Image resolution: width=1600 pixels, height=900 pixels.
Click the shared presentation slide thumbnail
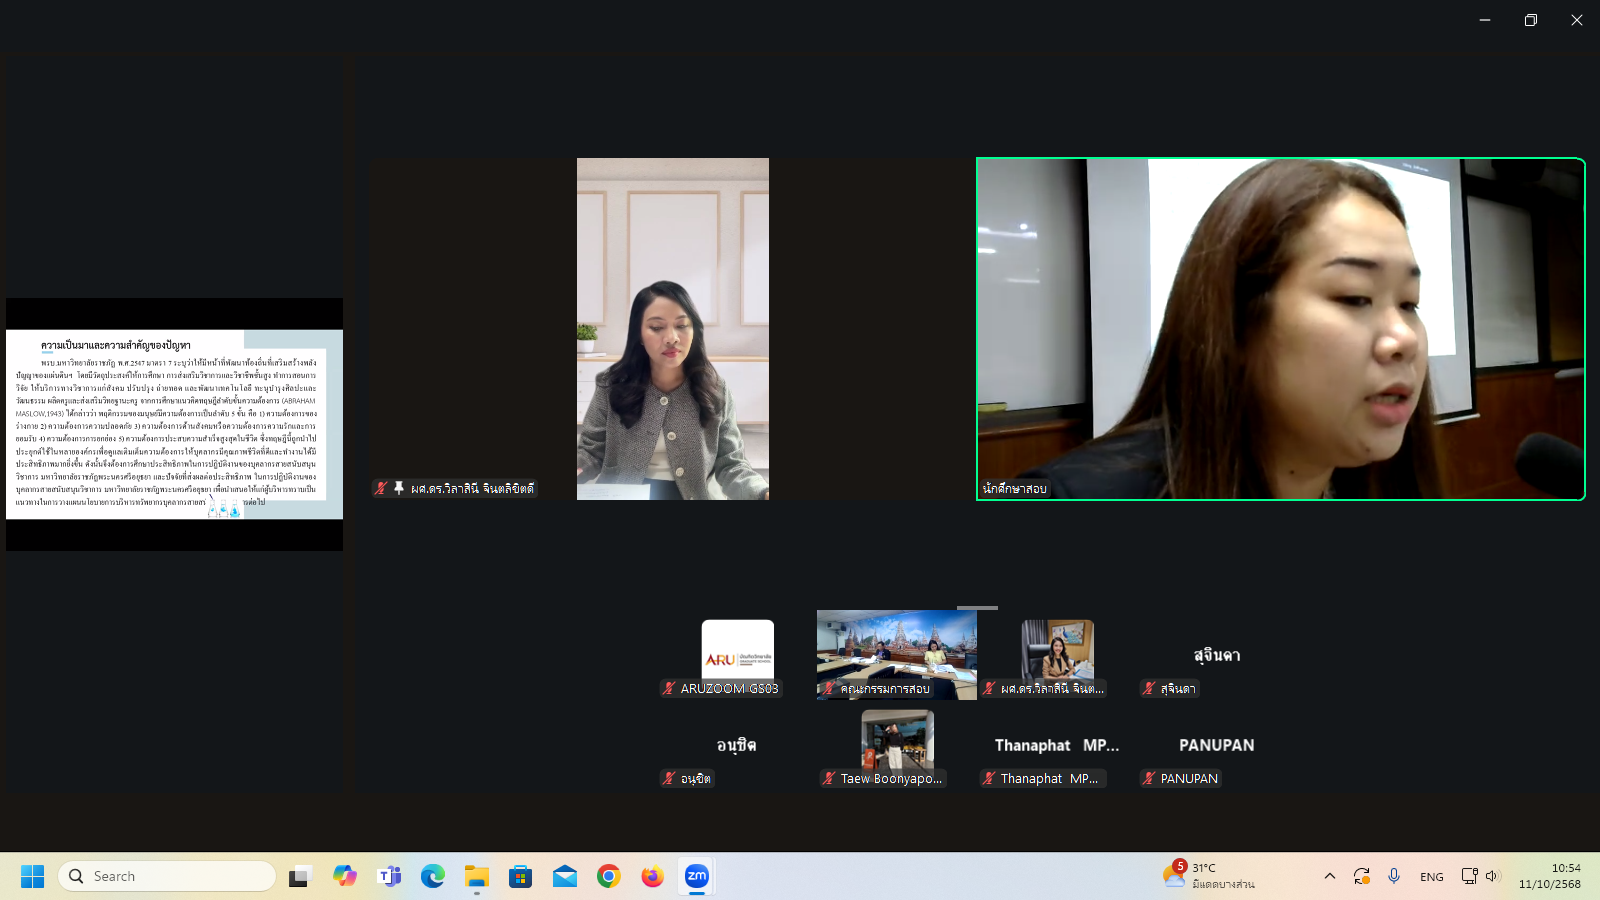pos(174,424)
